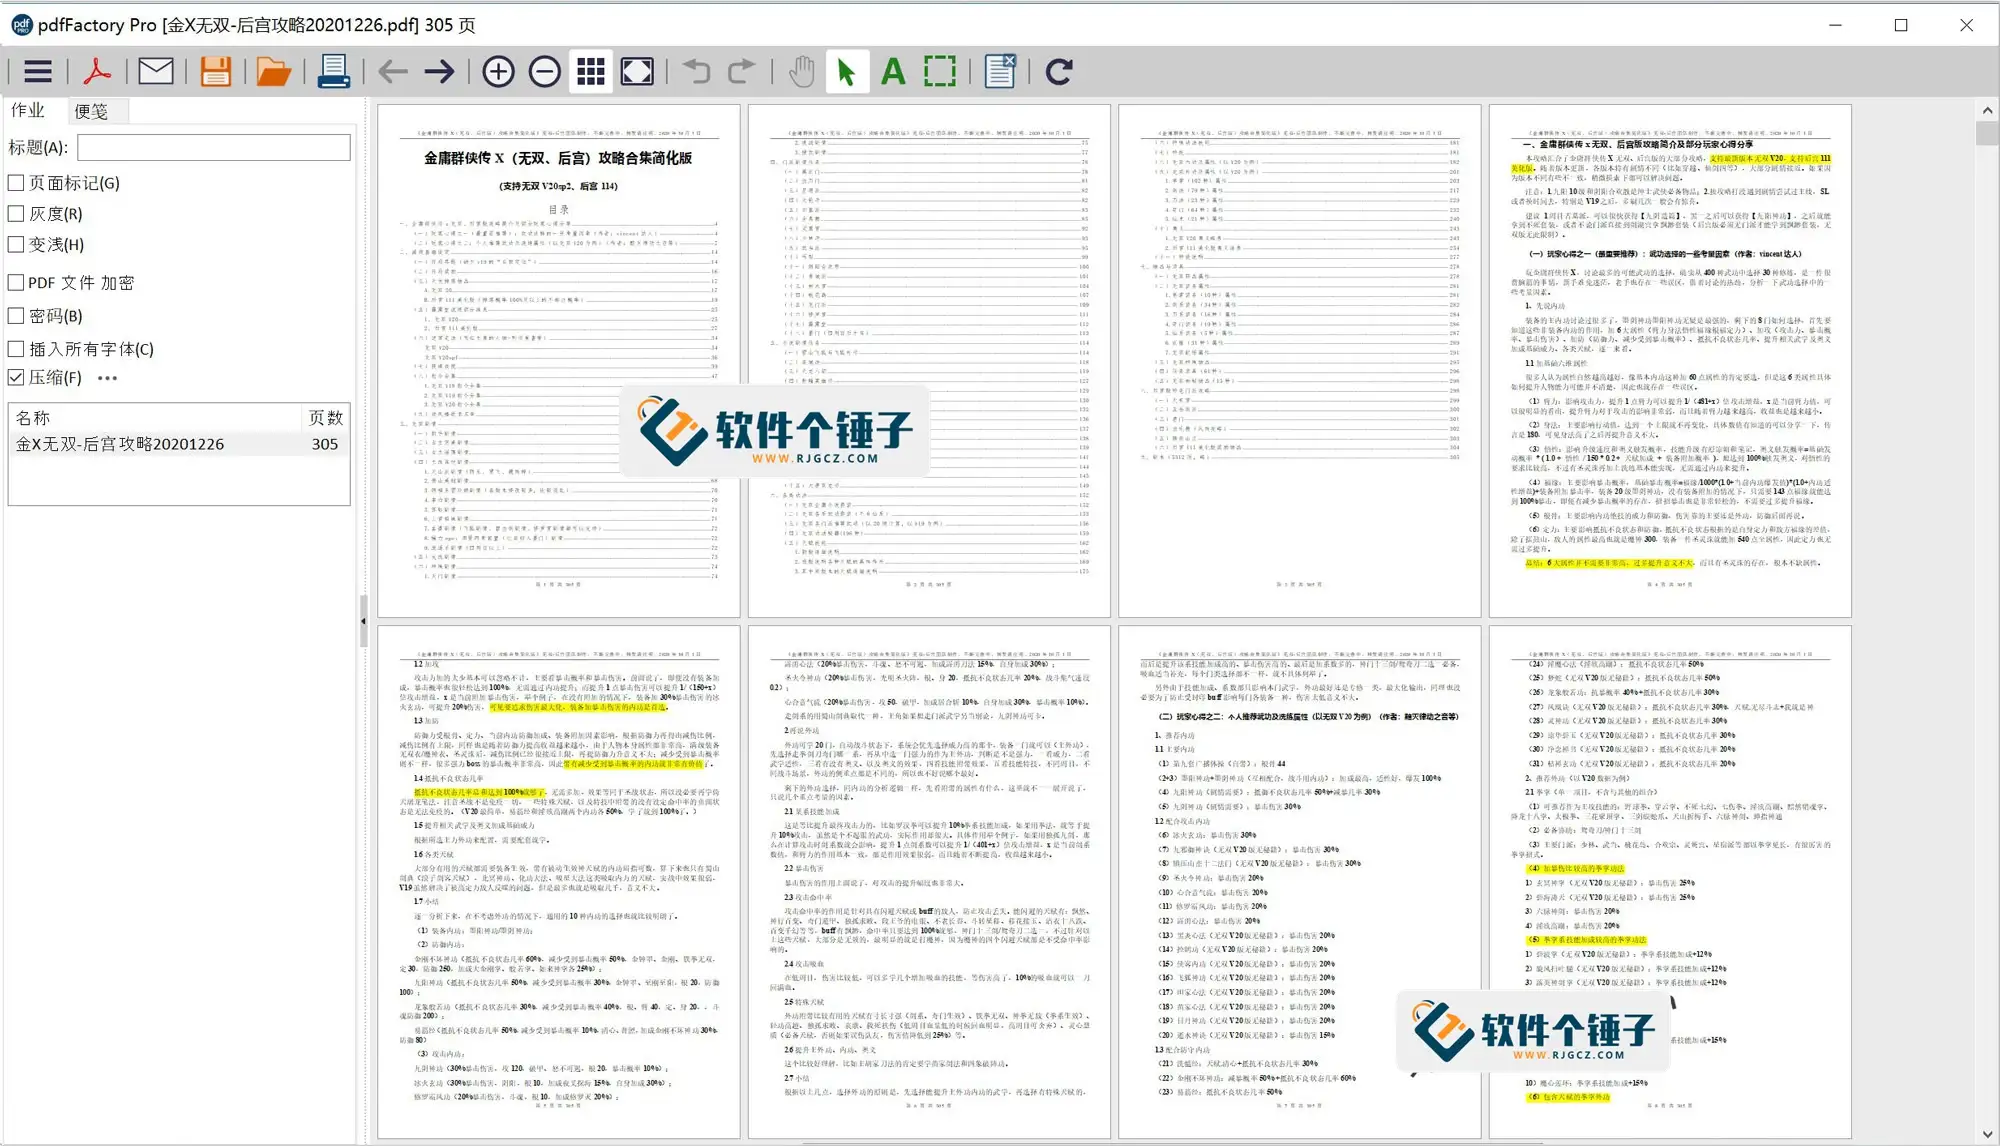Click scrollbar down arrow
The image size is (2000, 1146).
[1987, 1134]
